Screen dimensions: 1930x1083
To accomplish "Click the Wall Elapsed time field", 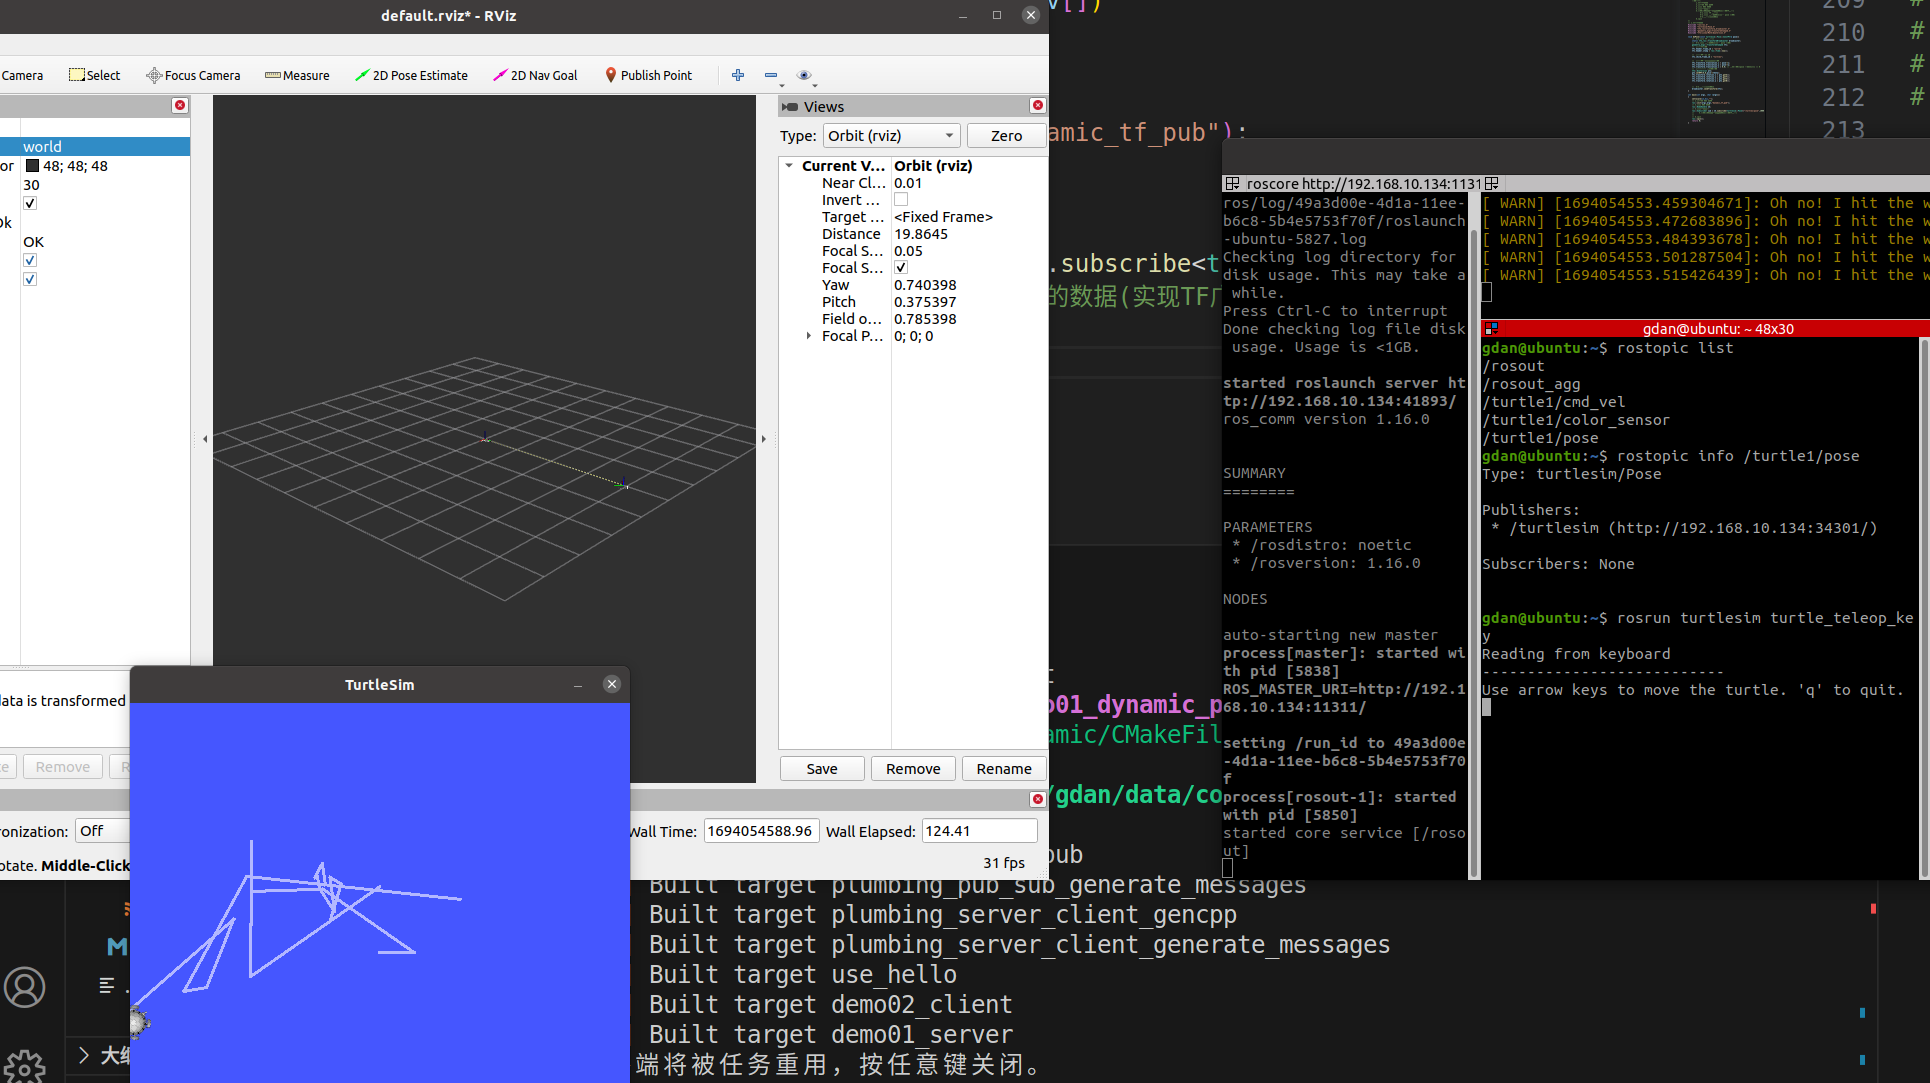I will click(x=979, y=831).
